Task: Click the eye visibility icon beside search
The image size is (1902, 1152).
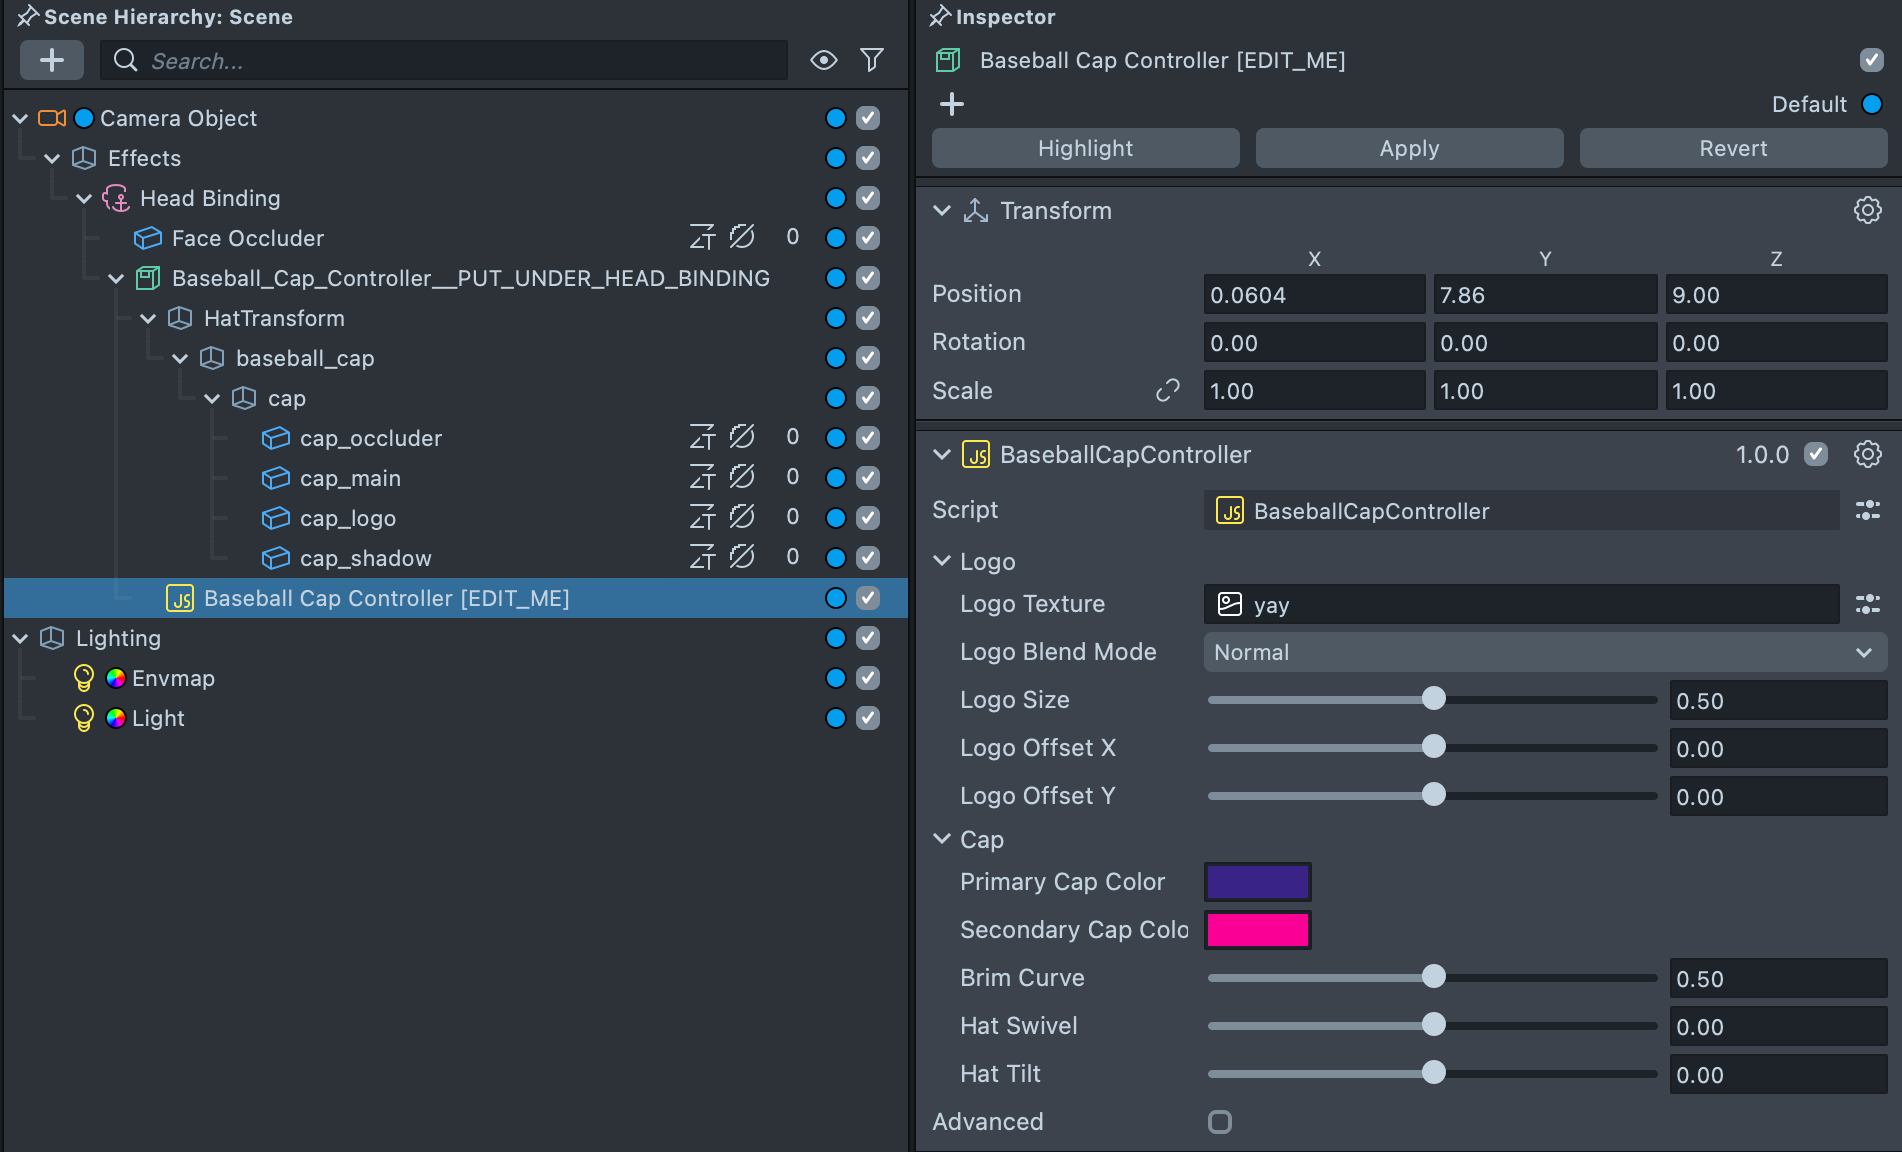Action: pyautogui.click(x=823, y=60)
